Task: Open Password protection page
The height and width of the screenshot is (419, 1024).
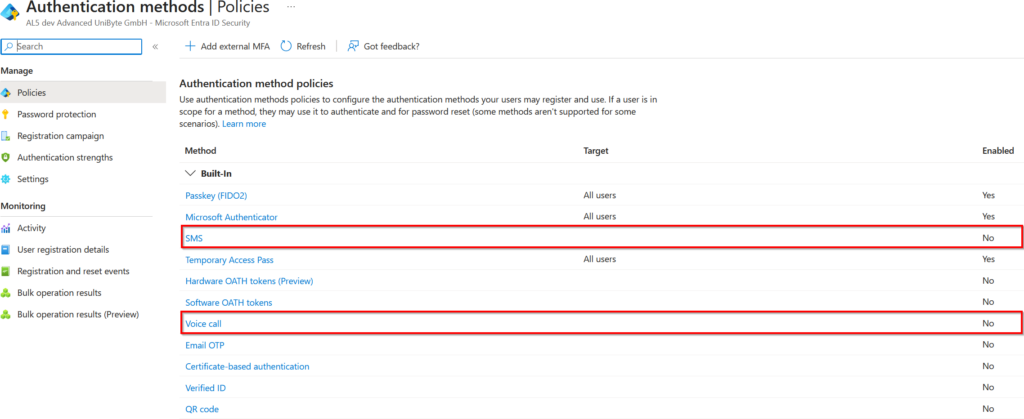Action: tap(56, 114)
